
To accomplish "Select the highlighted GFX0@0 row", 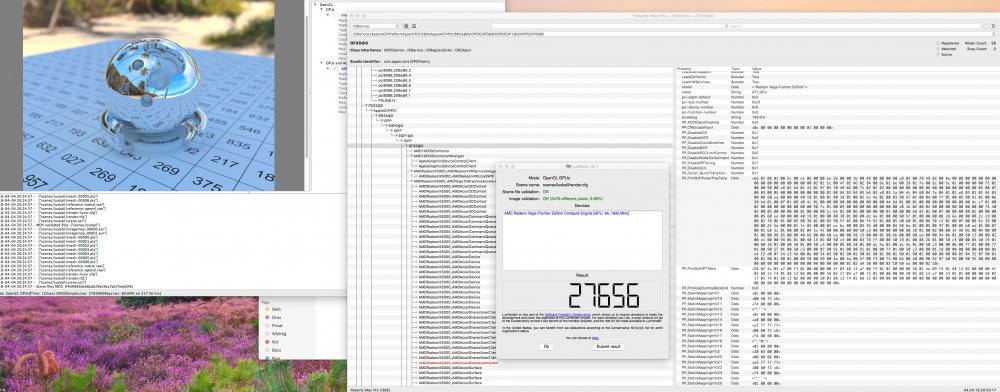I will click(510, 146).
